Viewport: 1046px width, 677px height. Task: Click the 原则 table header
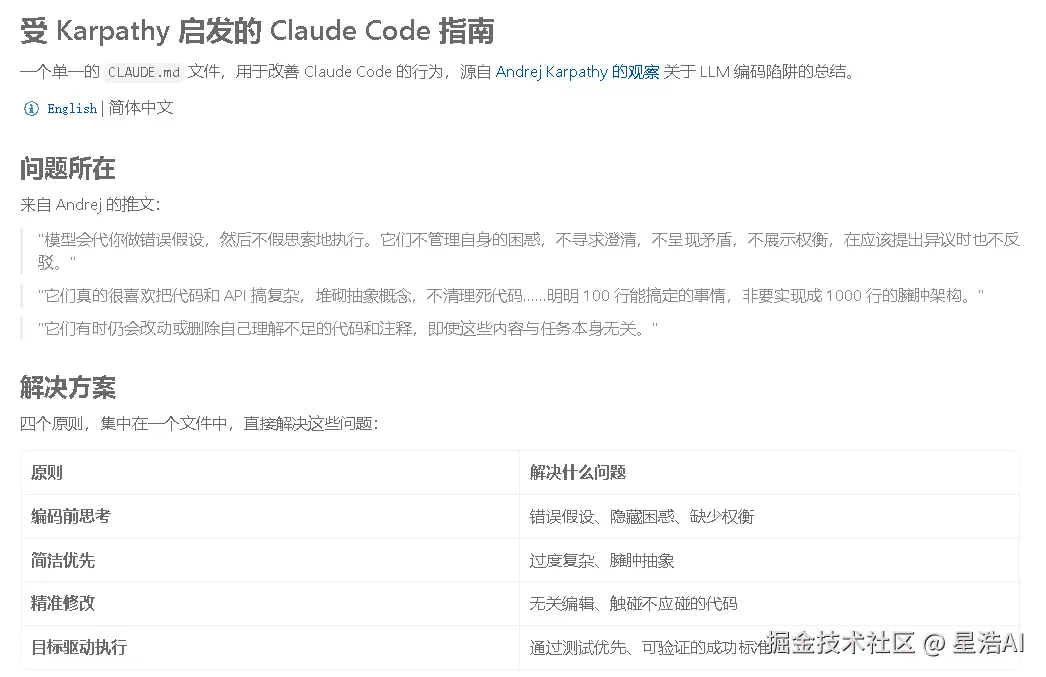point(270,473)
